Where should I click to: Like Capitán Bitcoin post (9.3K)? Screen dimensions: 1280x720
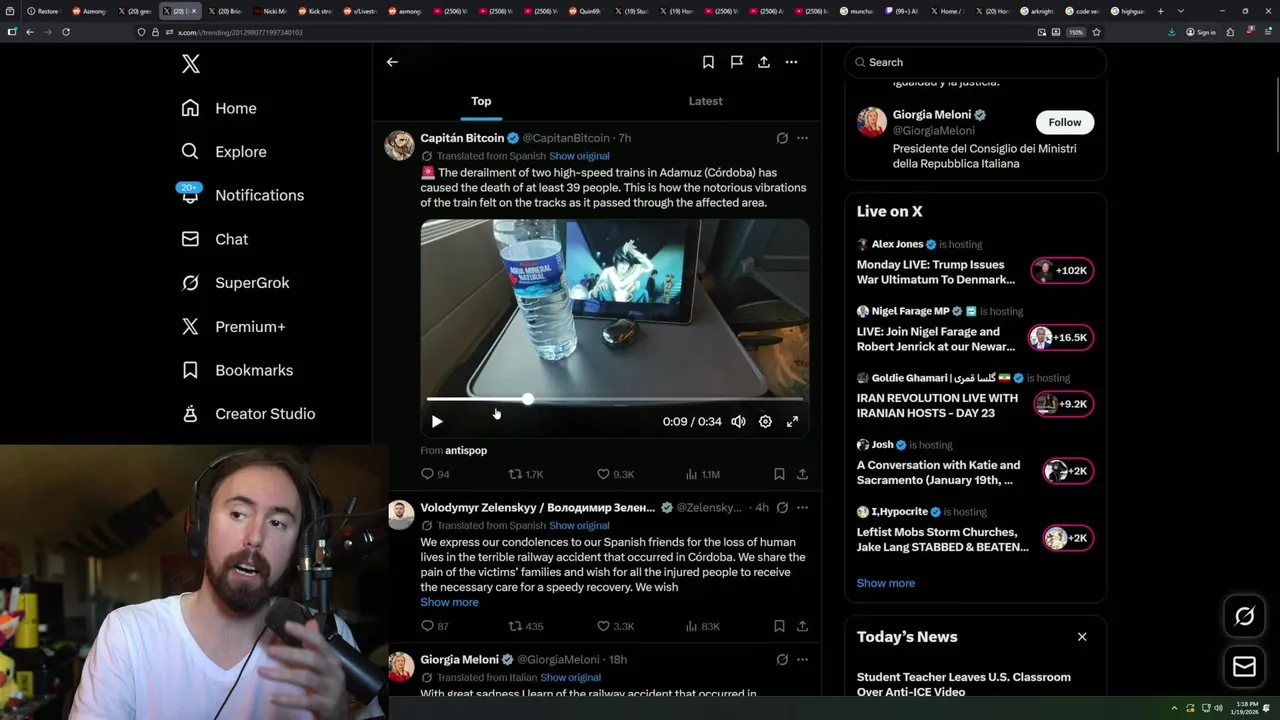pyautogui.click(x=615, y=474)
